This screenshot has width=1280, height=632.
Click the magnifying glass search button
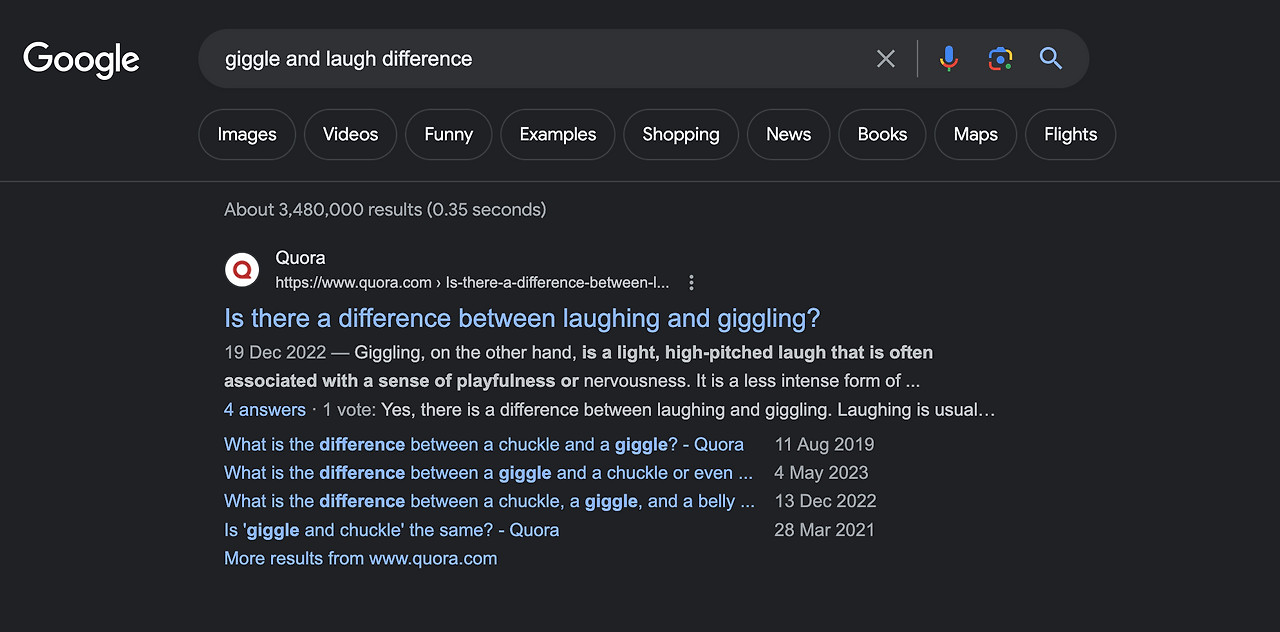point(1050,59)
